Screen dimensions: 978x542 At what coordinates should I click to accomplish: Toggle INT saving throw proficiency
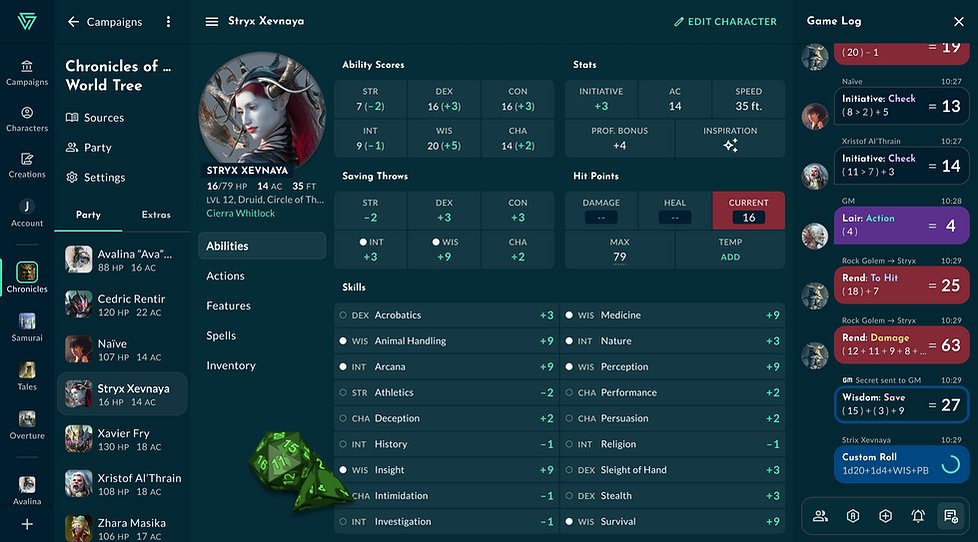tap(363, 242)
